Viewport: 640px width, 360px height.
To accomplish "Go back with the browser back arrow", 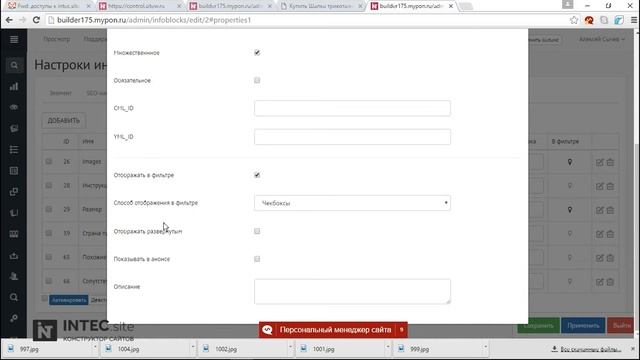I will point(9,20).
